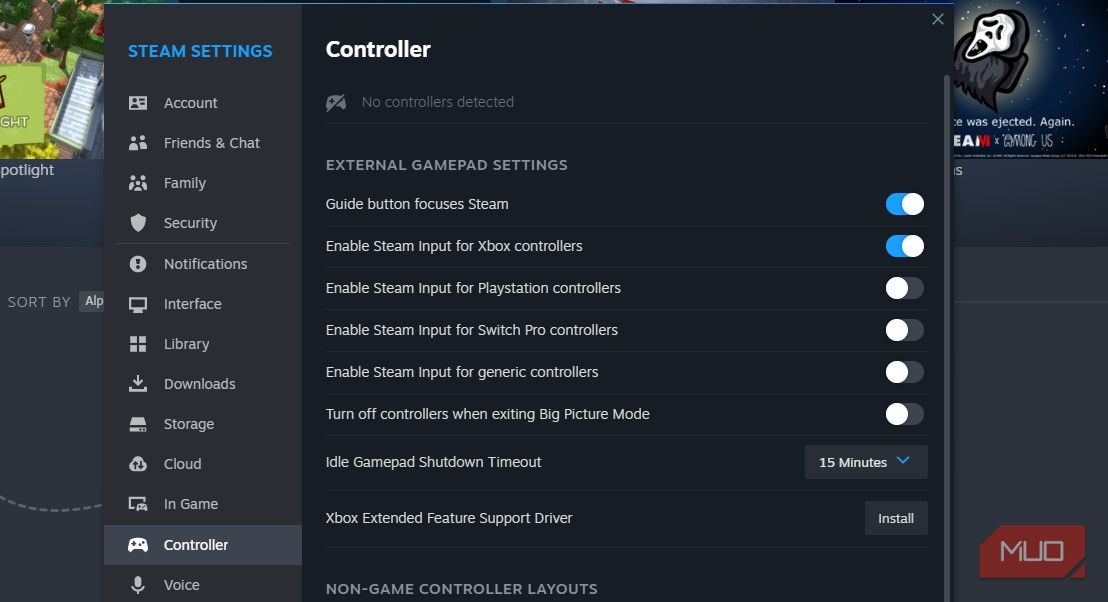This screenshot has width=1108, height=602.
Task: Select the Storage settings entry
Action: [x=188, y=423]
